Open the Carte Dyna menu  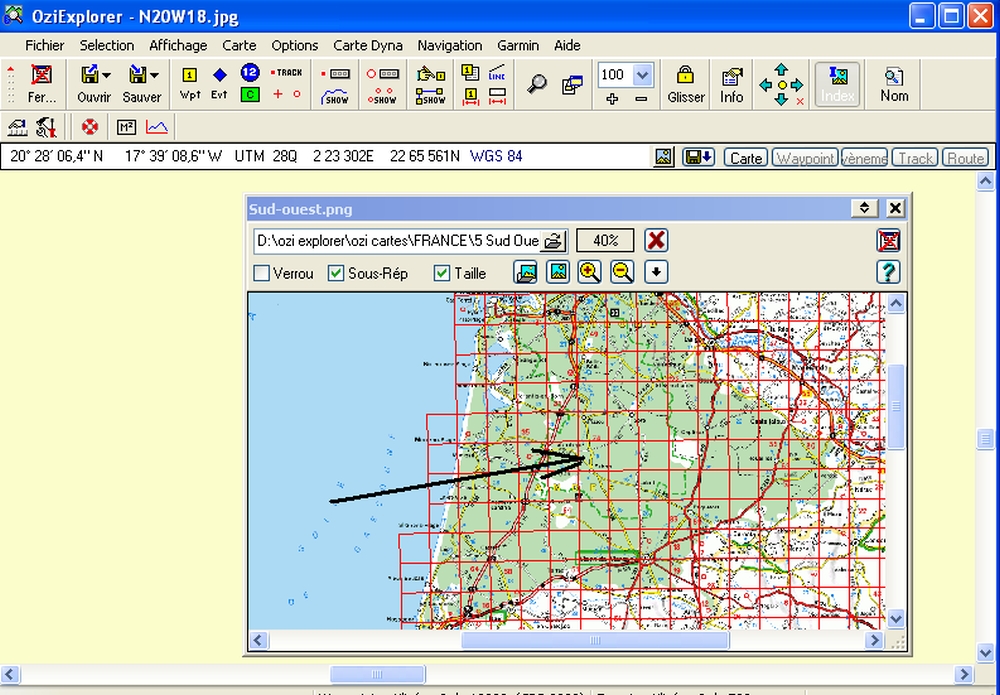click(367, 45)
